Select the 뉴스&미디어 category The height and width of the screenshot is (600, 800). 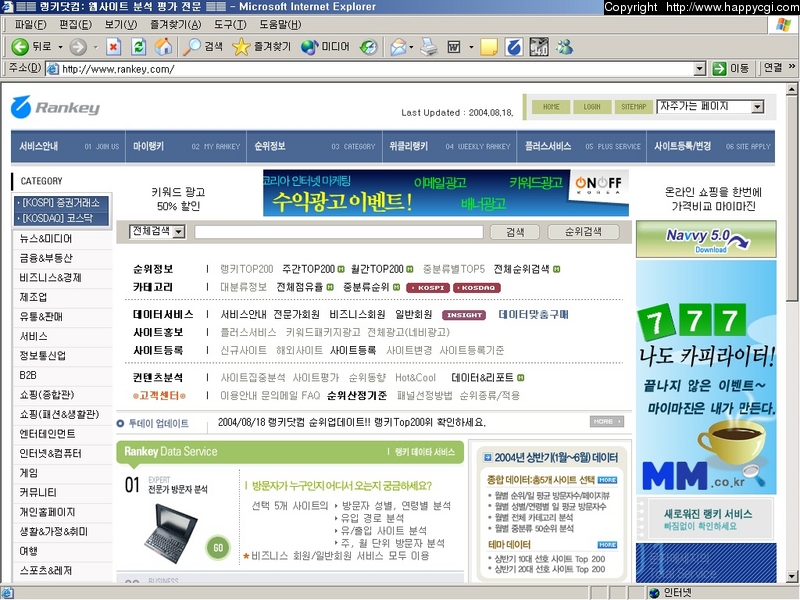pyautogui.click(x=45, y=239)
